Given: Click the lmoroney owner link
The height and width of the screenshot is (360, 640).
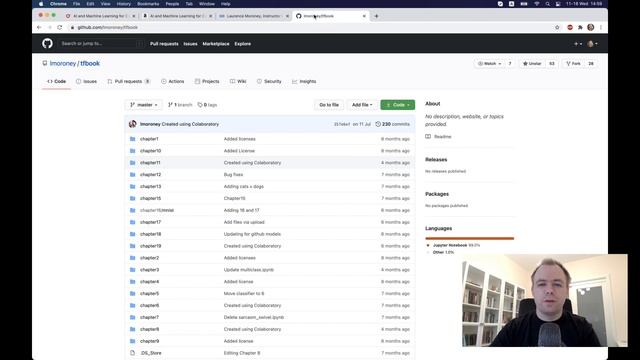Looking at the screenshot, I should click(63, 63).
